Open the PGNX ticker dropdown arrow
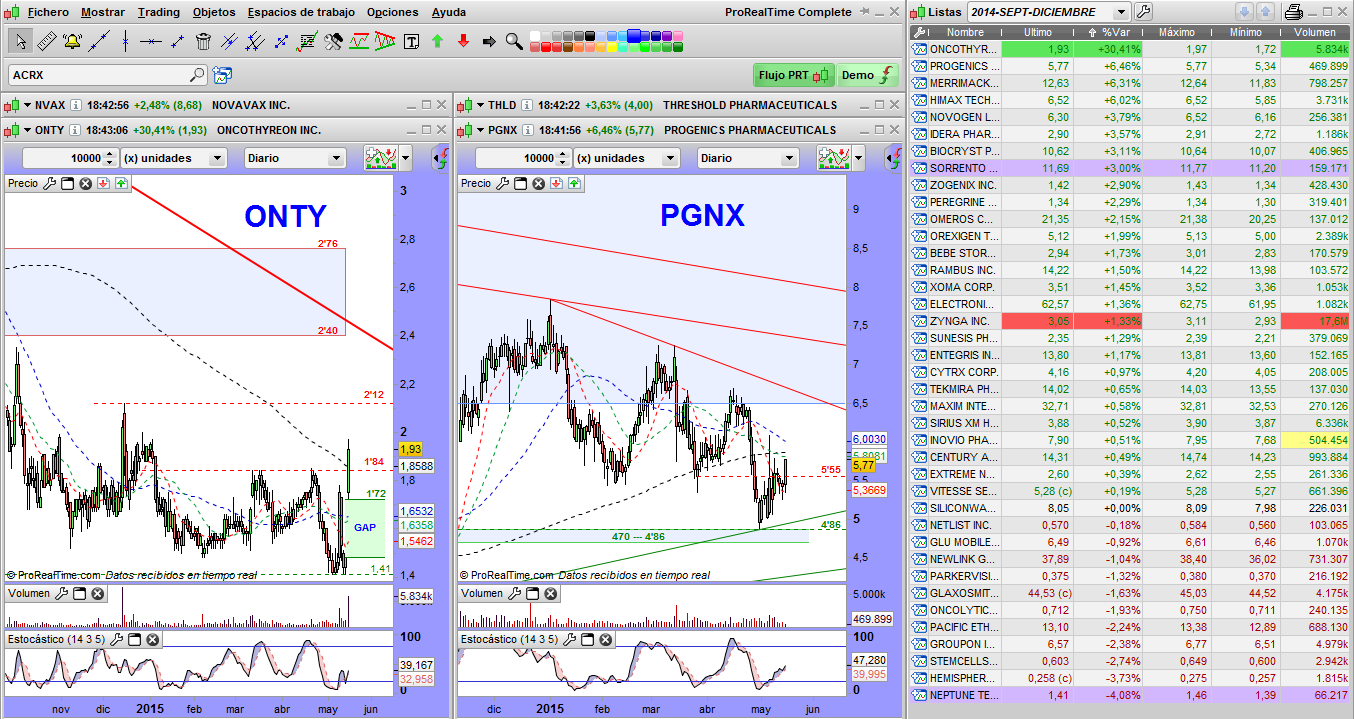This screenshot has height=719, width=1354. point(481,130)
